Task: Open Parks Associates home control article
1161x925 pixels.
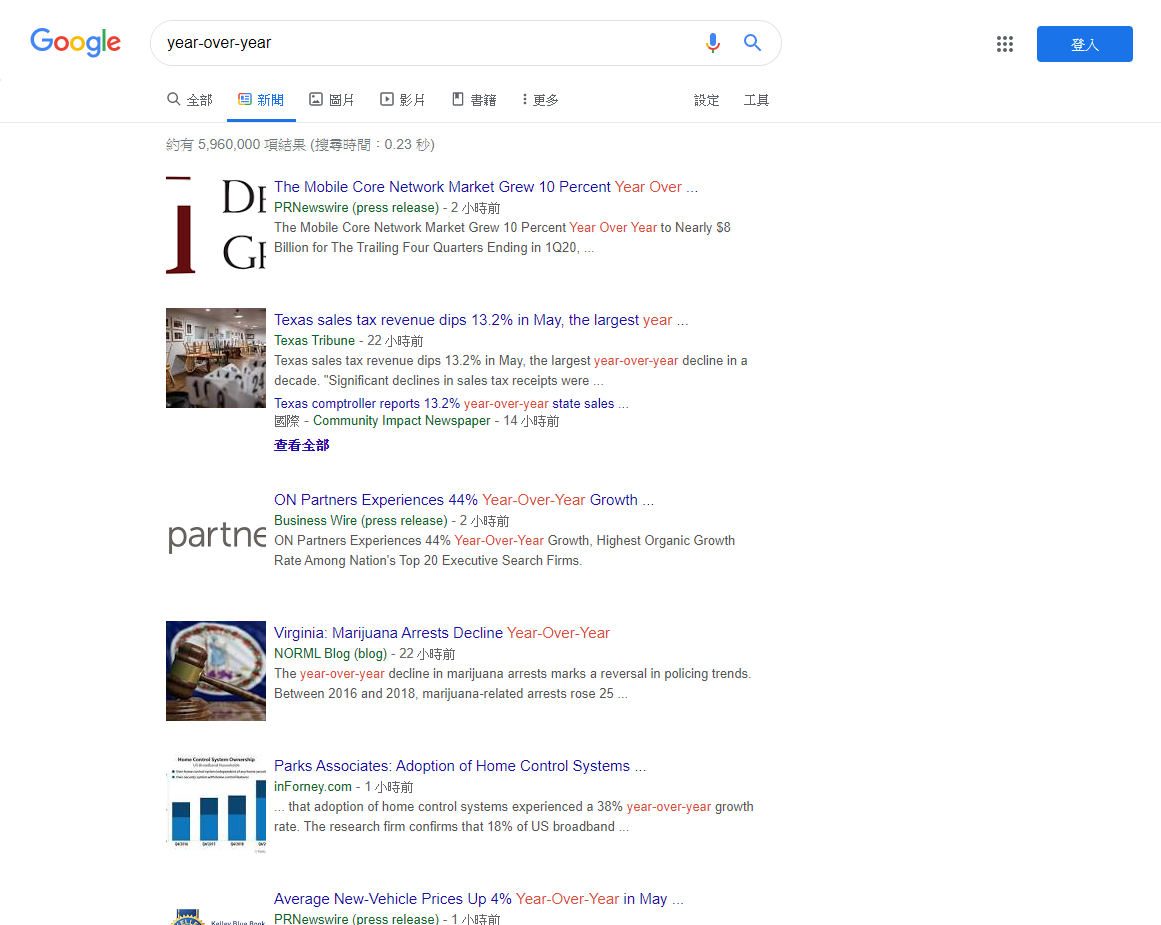Action: [x=460, y=766]
